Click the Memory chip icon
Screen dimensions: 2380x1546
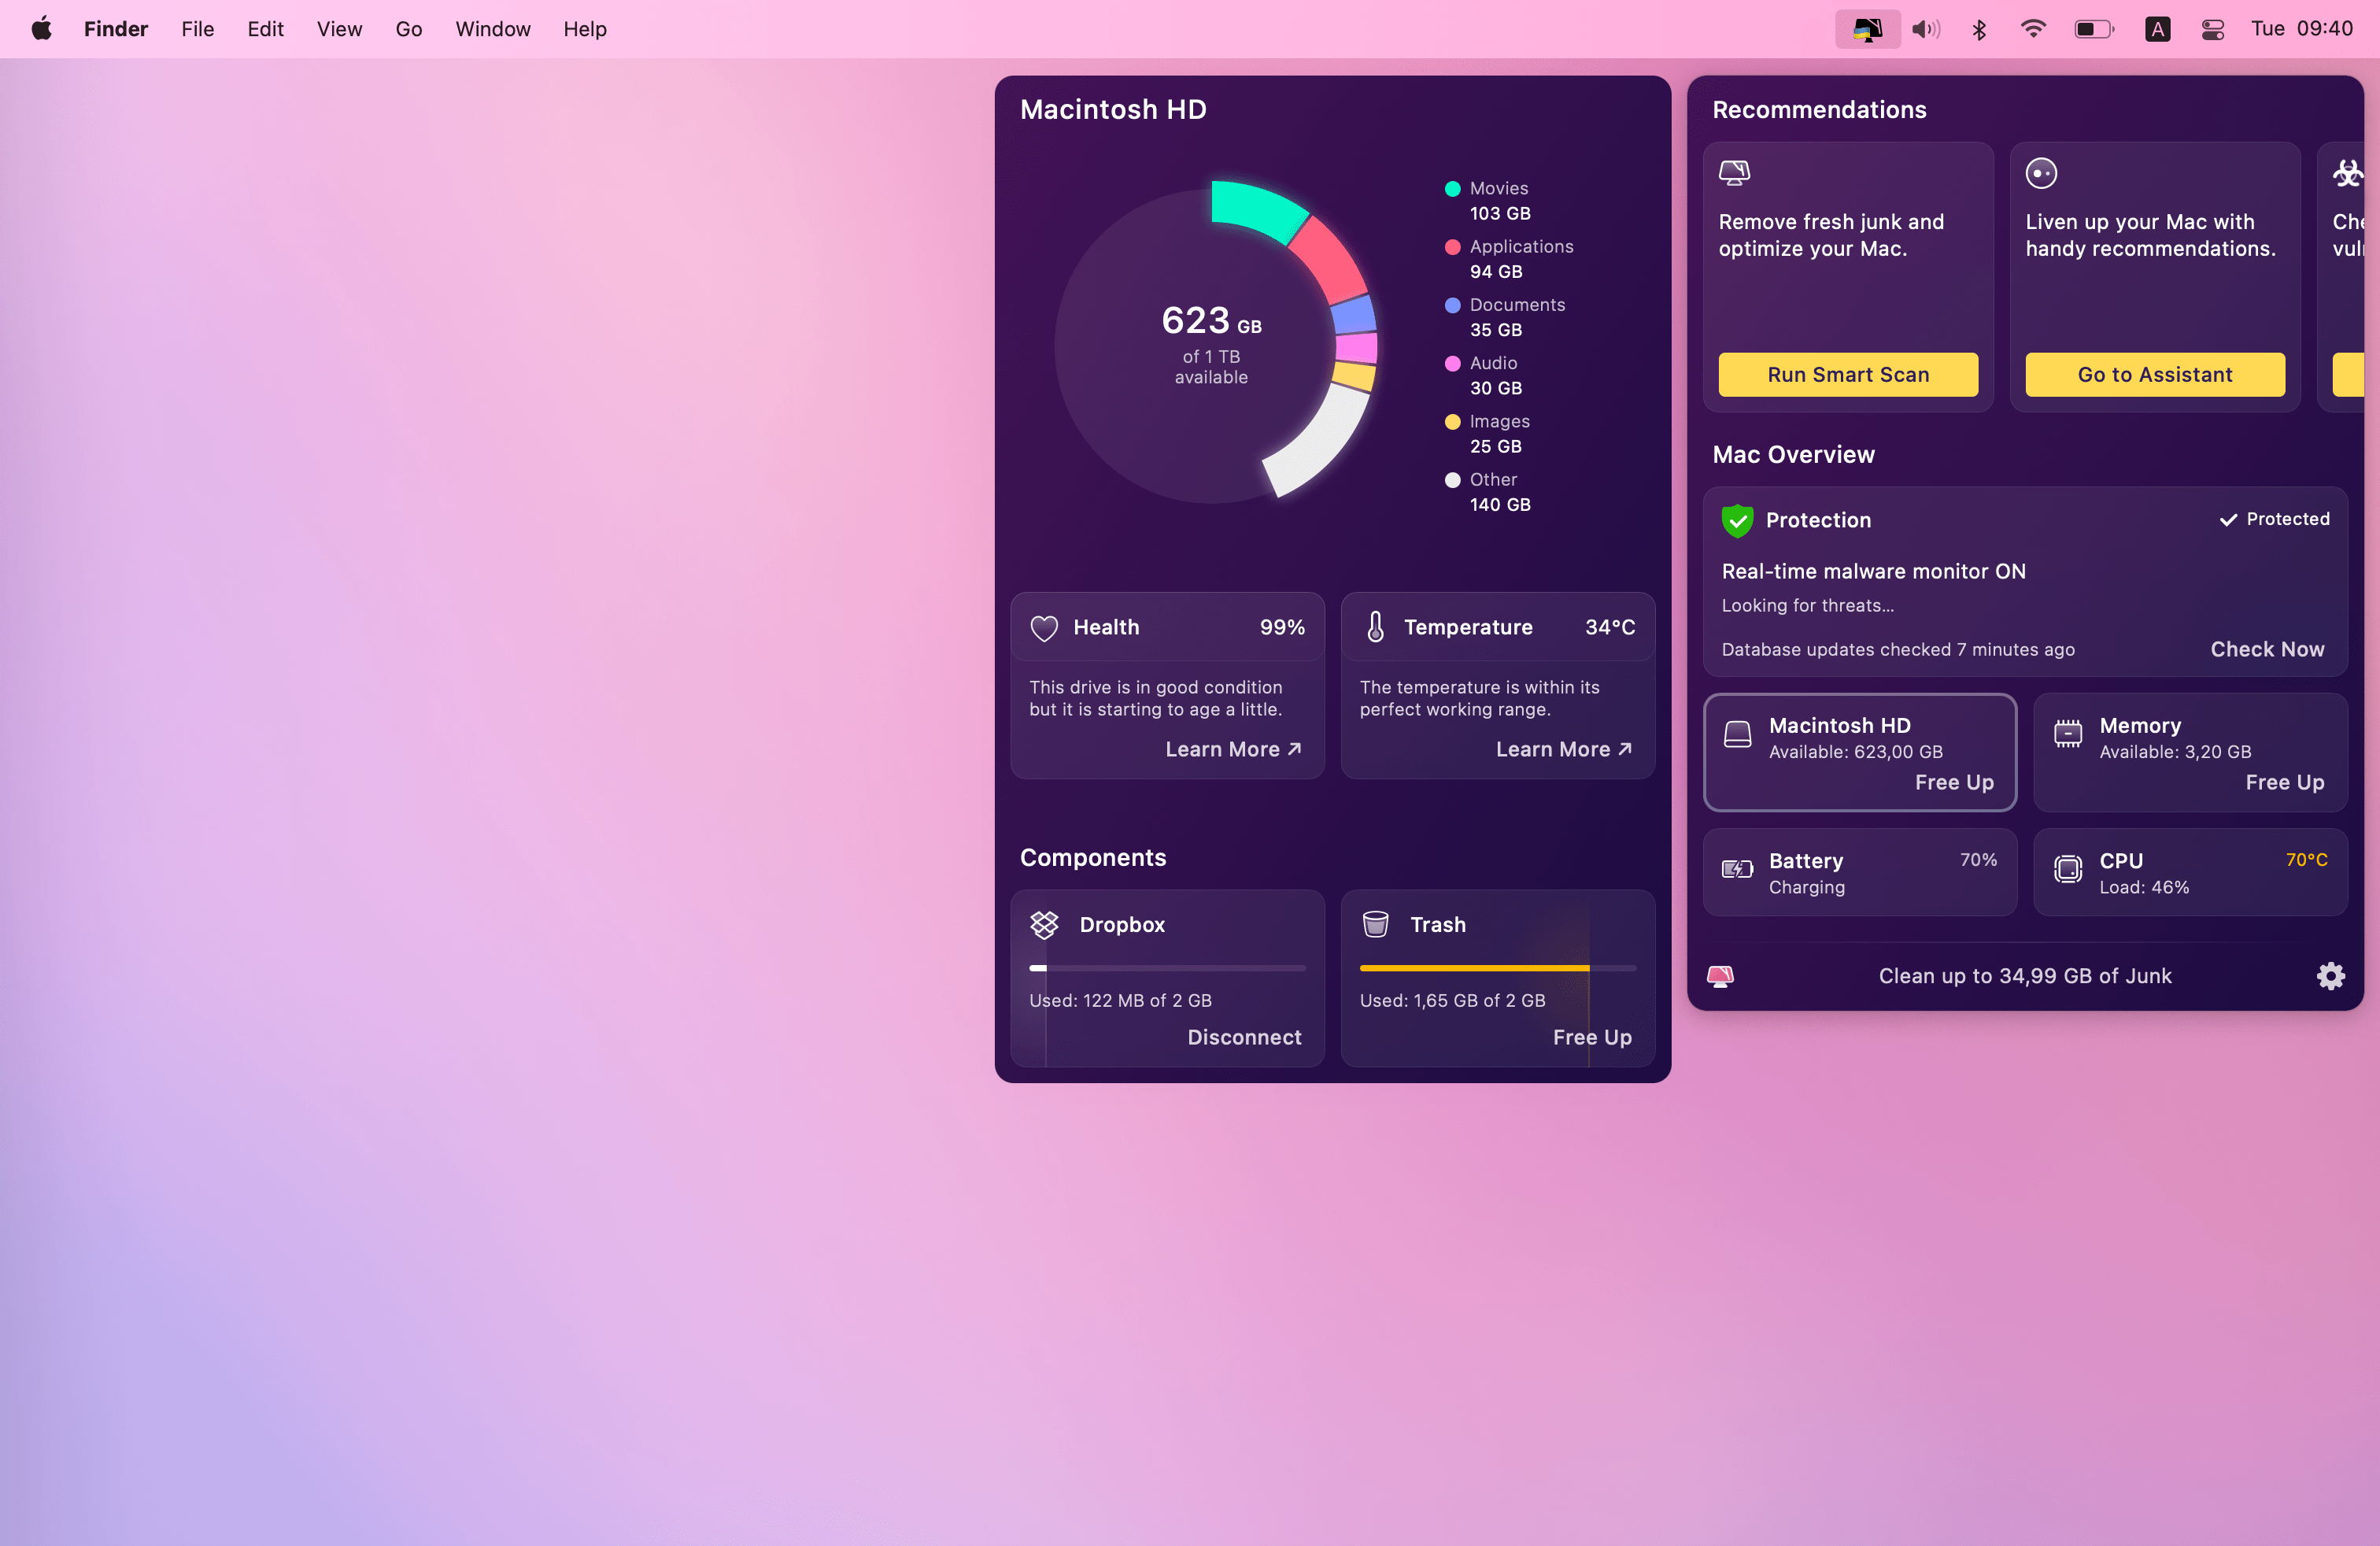click(2067, 735)
